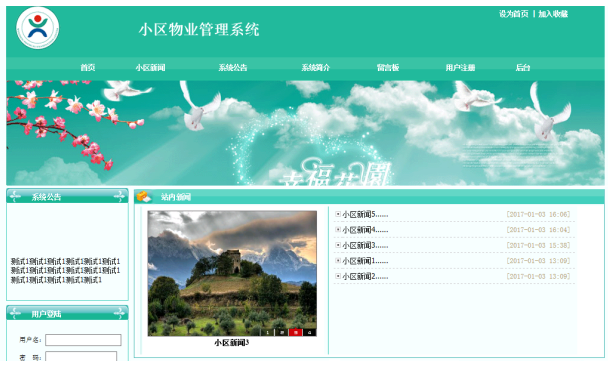Click the bullet icon beside 小区新闻5
Screen dimensions: 608x375
pos(338,214)
